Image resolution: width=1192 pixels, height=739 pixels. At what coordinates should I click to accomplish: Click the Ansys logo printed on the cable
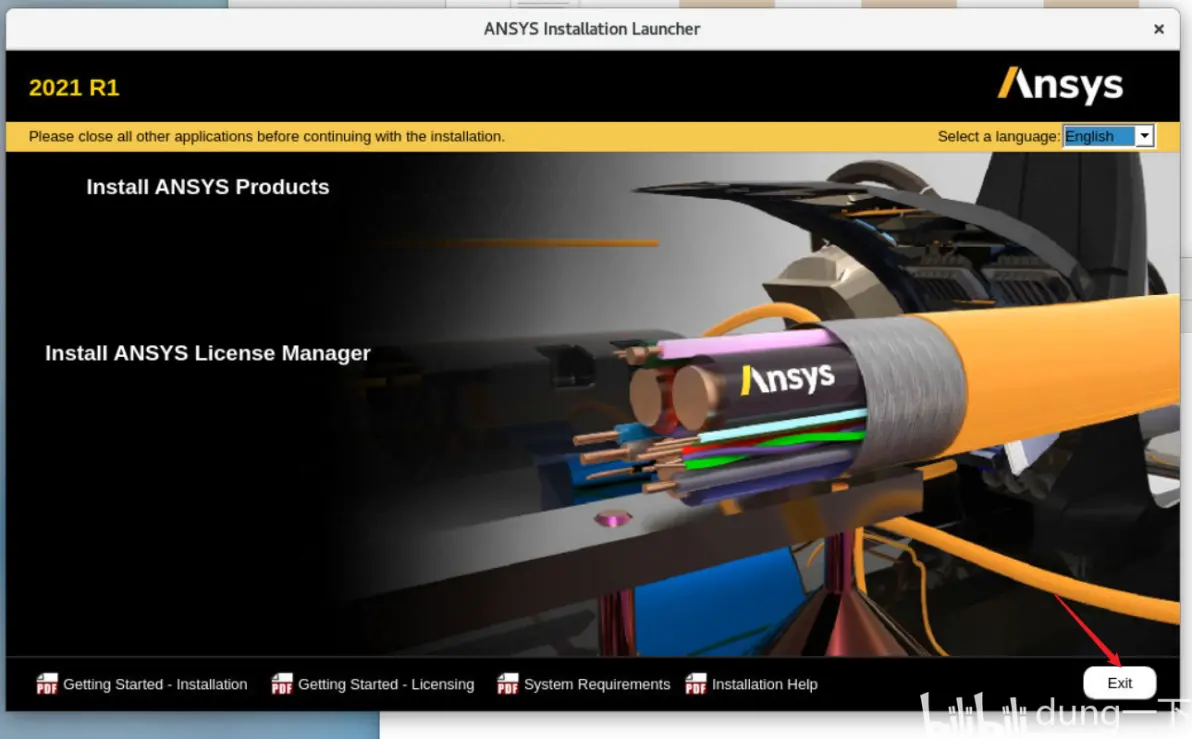tap(787, 379)
